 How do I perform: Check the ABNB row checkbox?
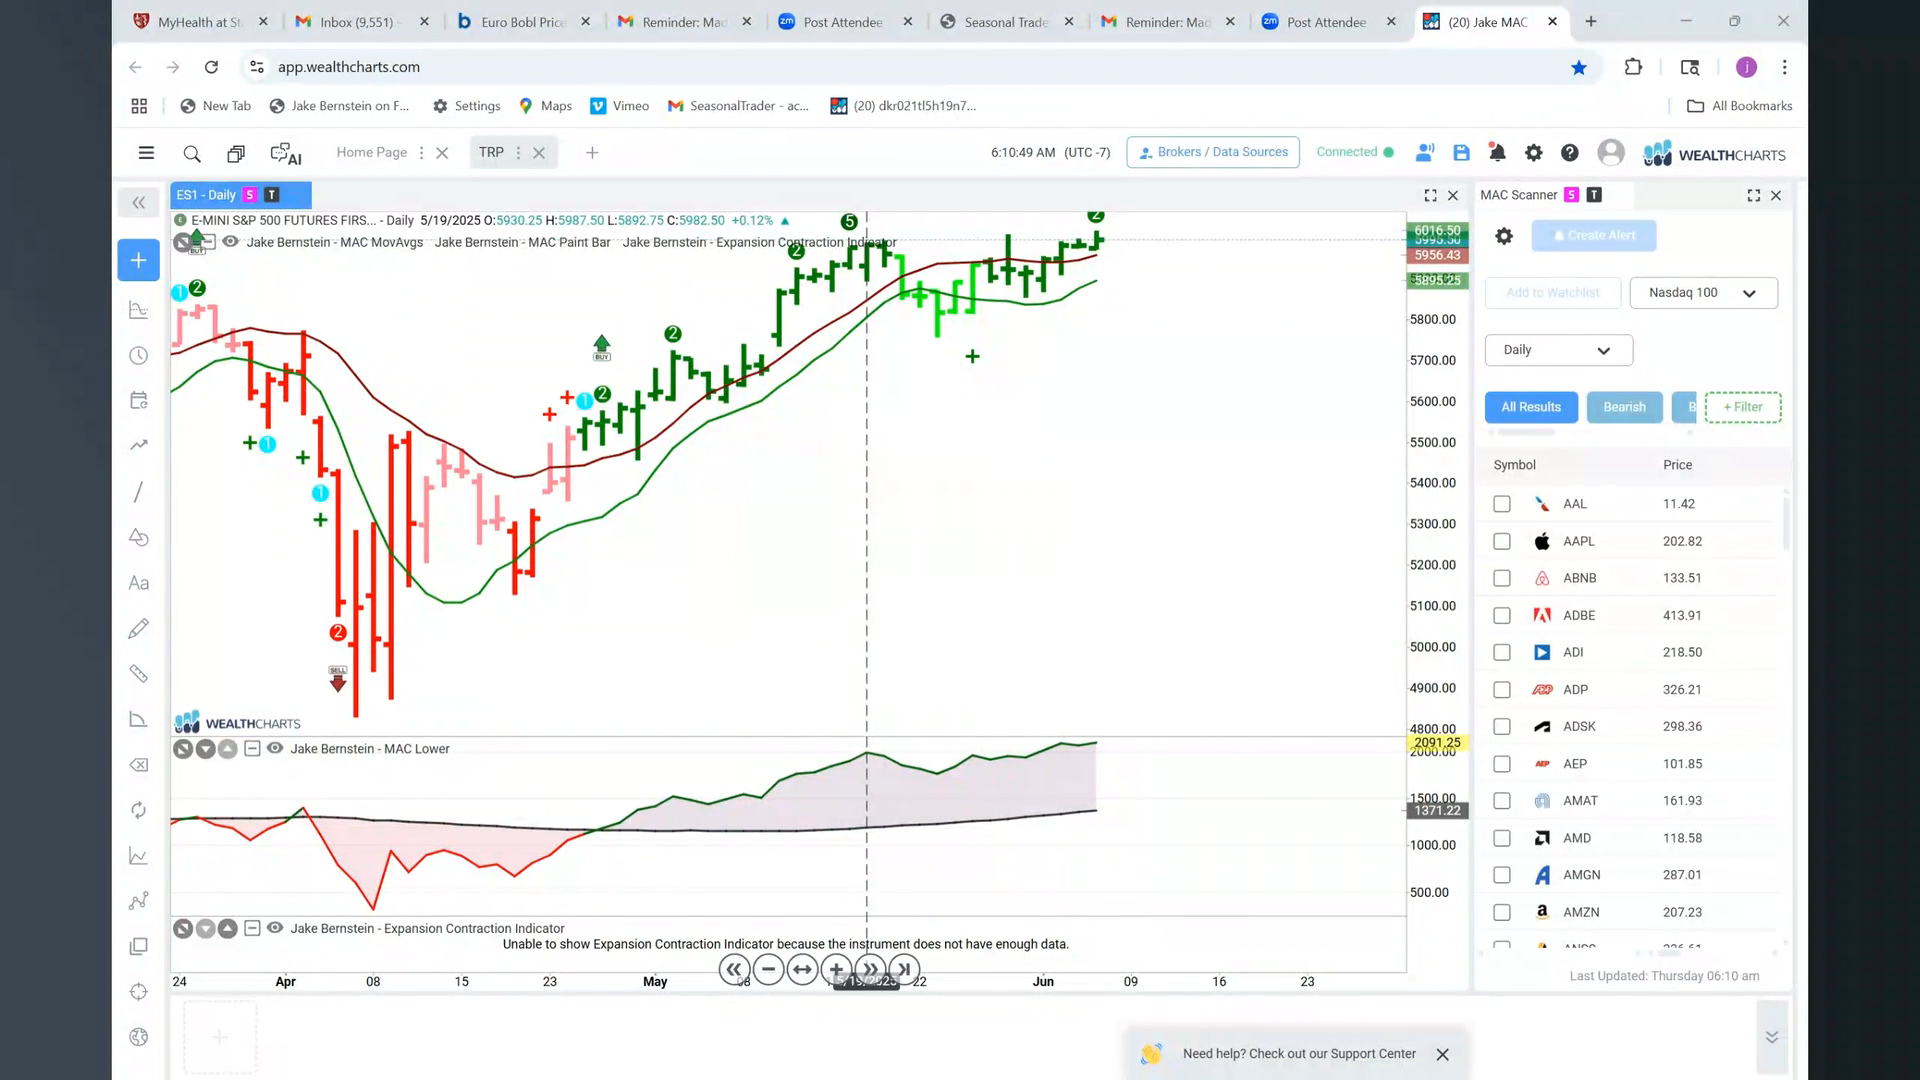click(1502, 578)
